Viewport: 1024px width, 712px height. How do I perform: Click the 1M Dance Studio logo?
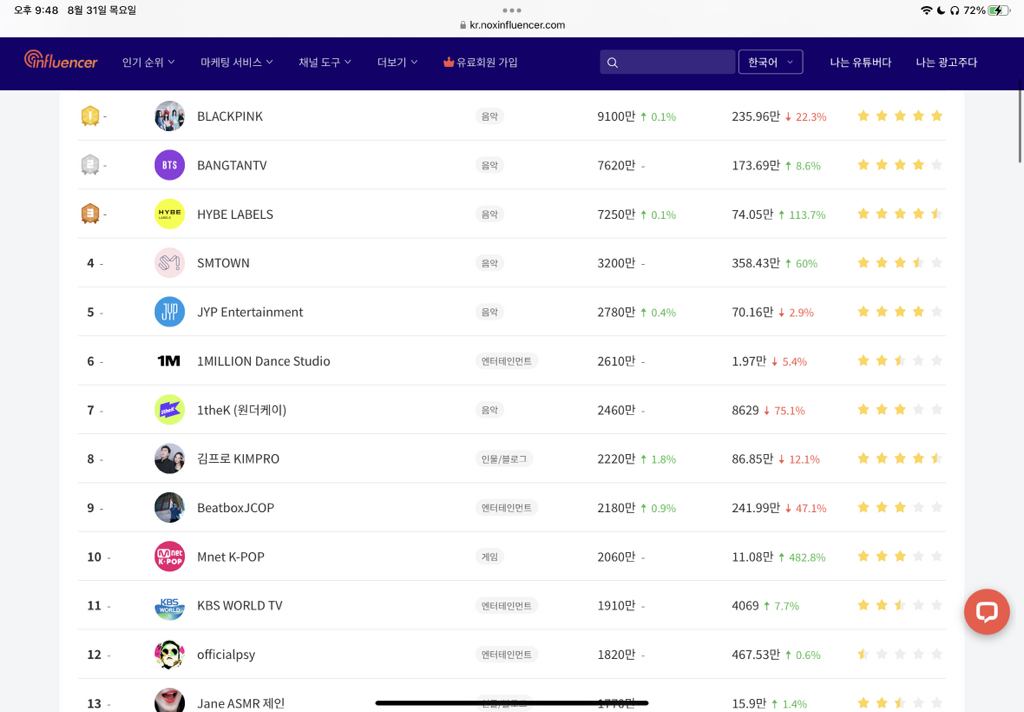(169, 361)
